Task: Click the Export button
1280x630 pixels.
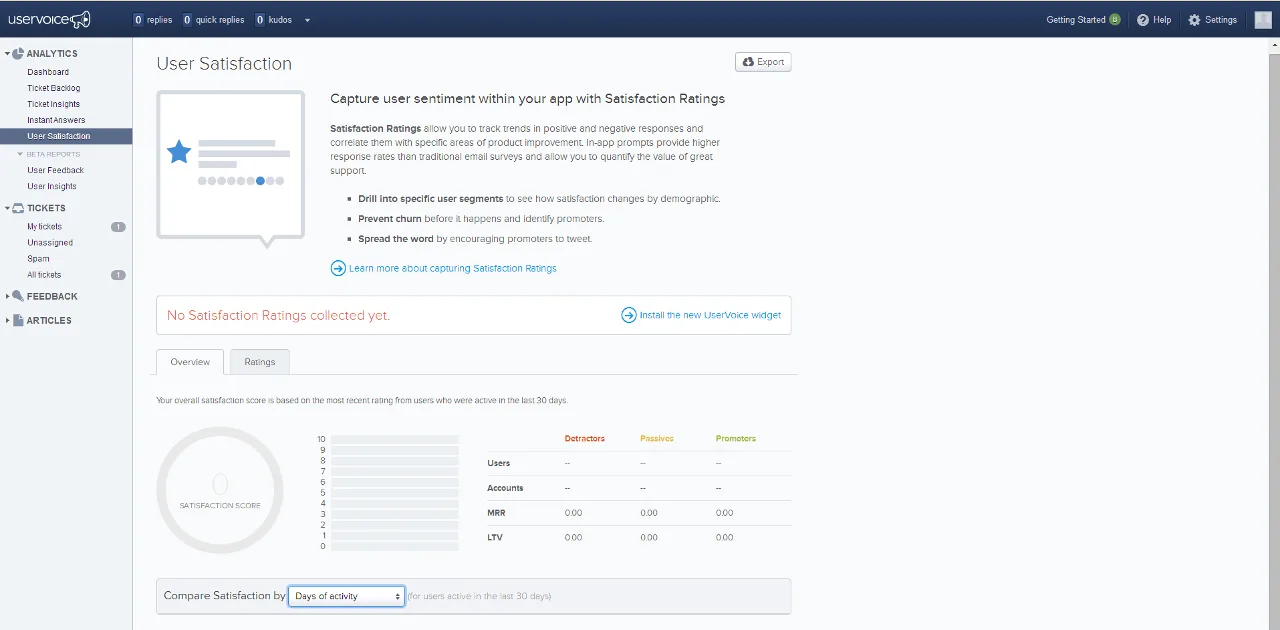Action: click(x=763, y=62)
